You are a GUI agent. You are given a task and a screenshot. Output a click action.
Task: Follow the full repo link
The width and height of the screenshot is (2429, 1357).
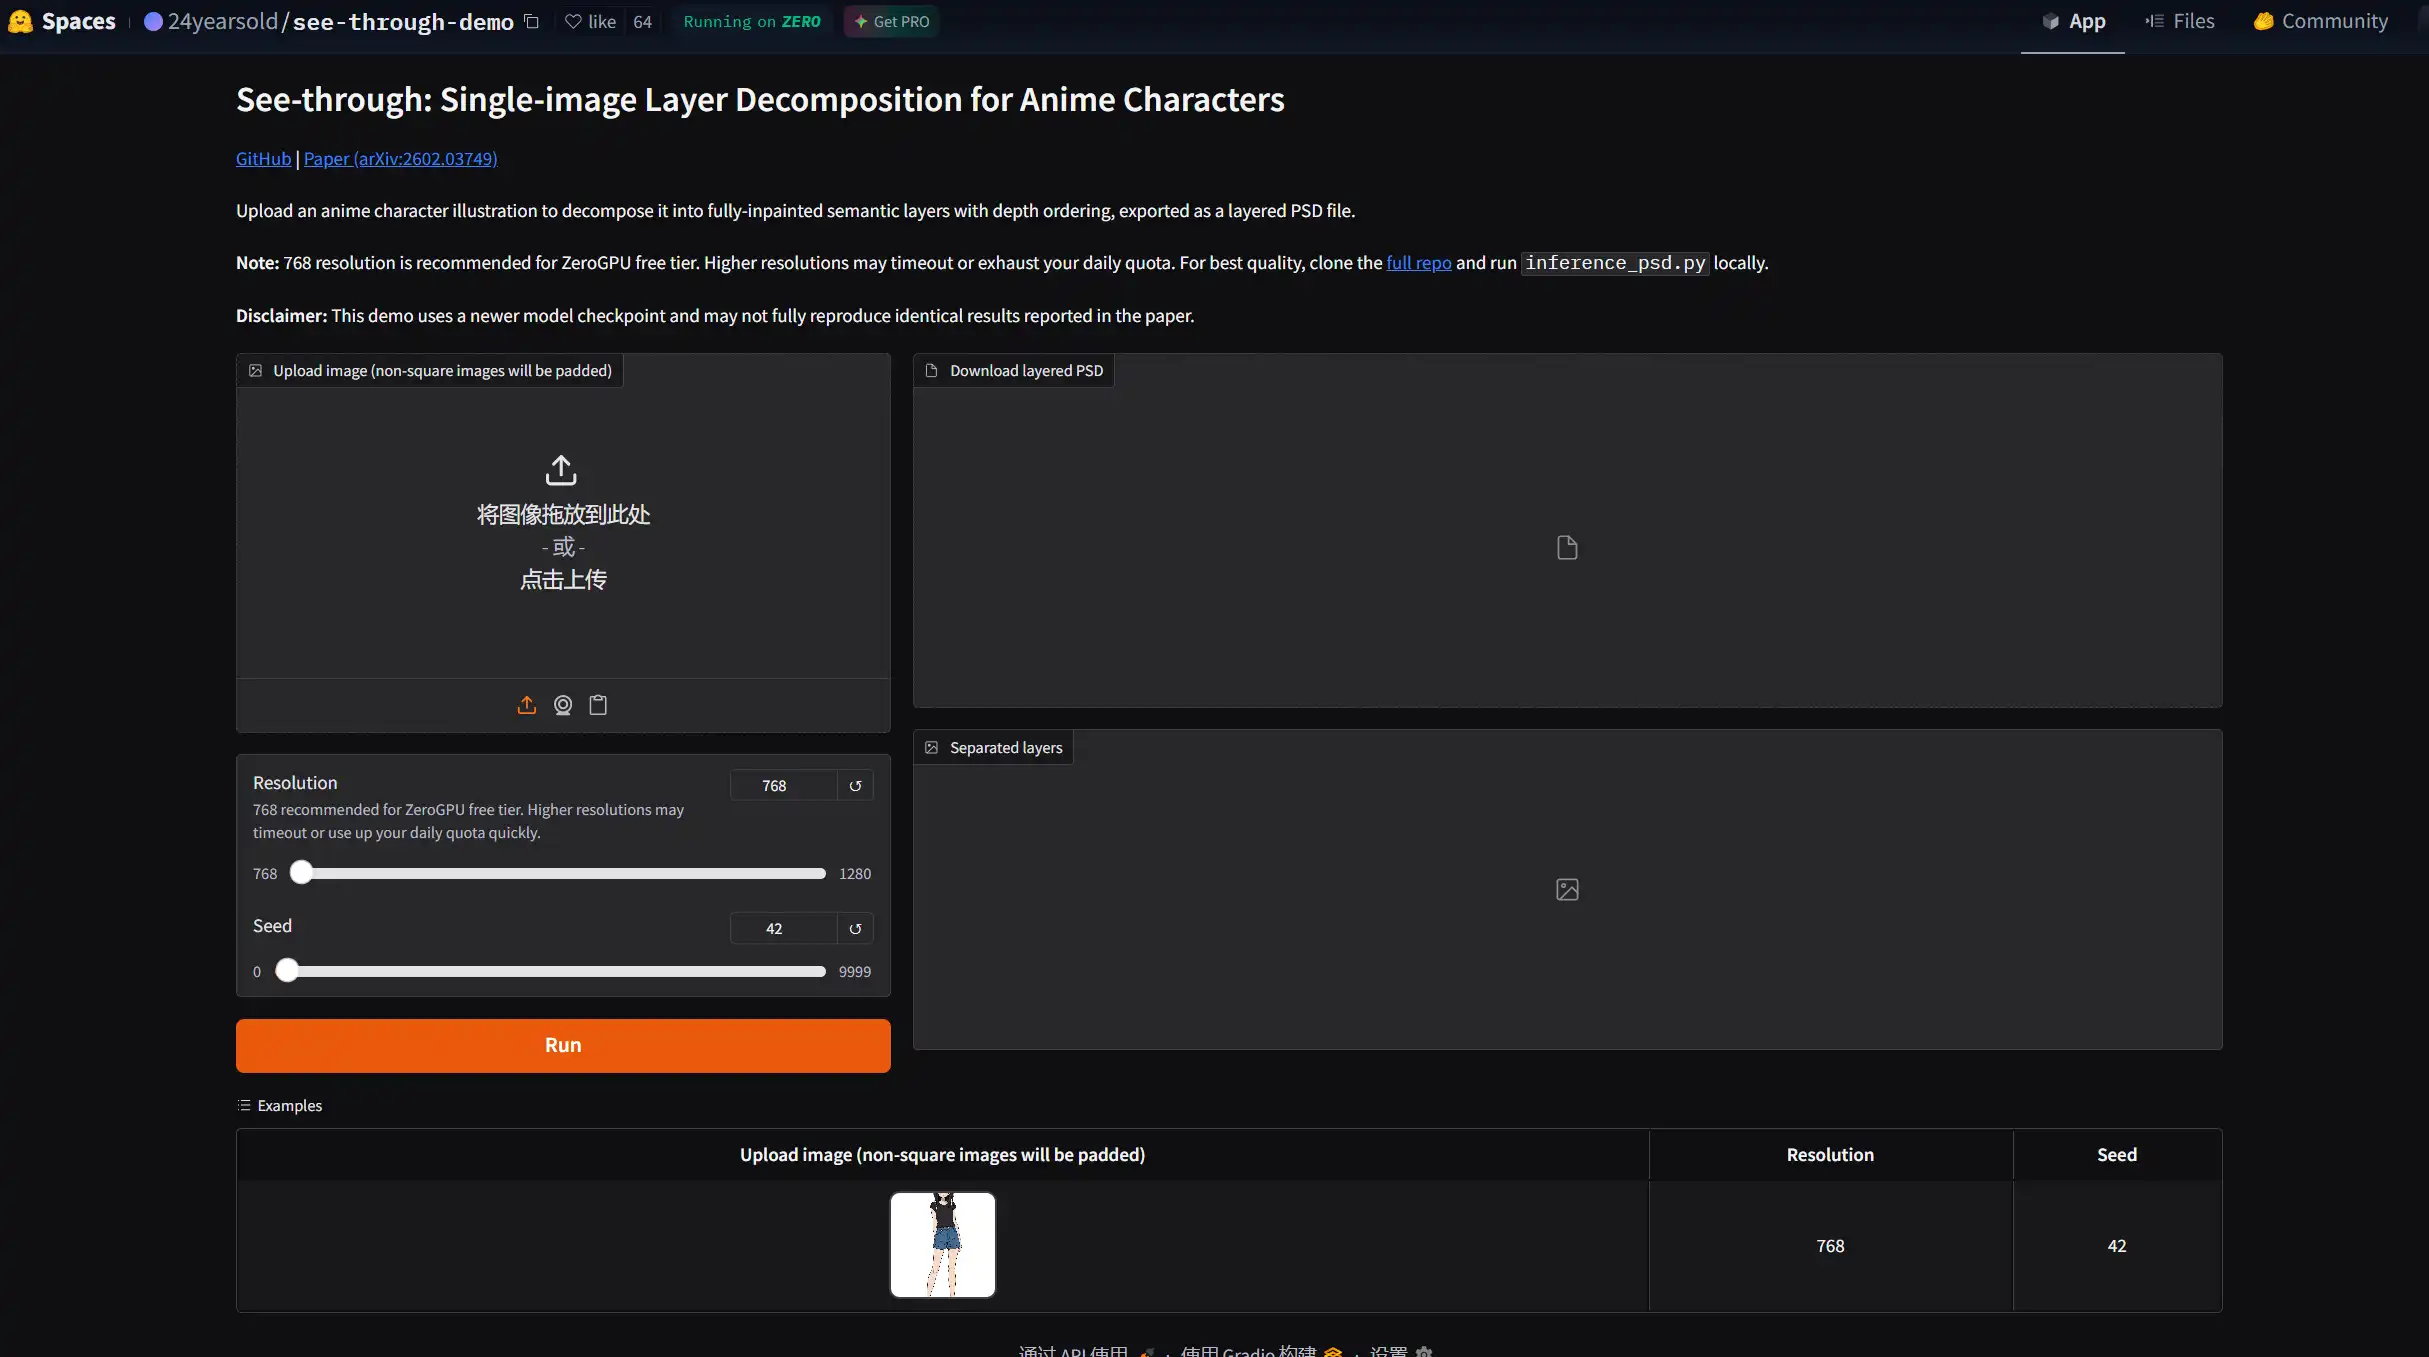(1418, 263)
